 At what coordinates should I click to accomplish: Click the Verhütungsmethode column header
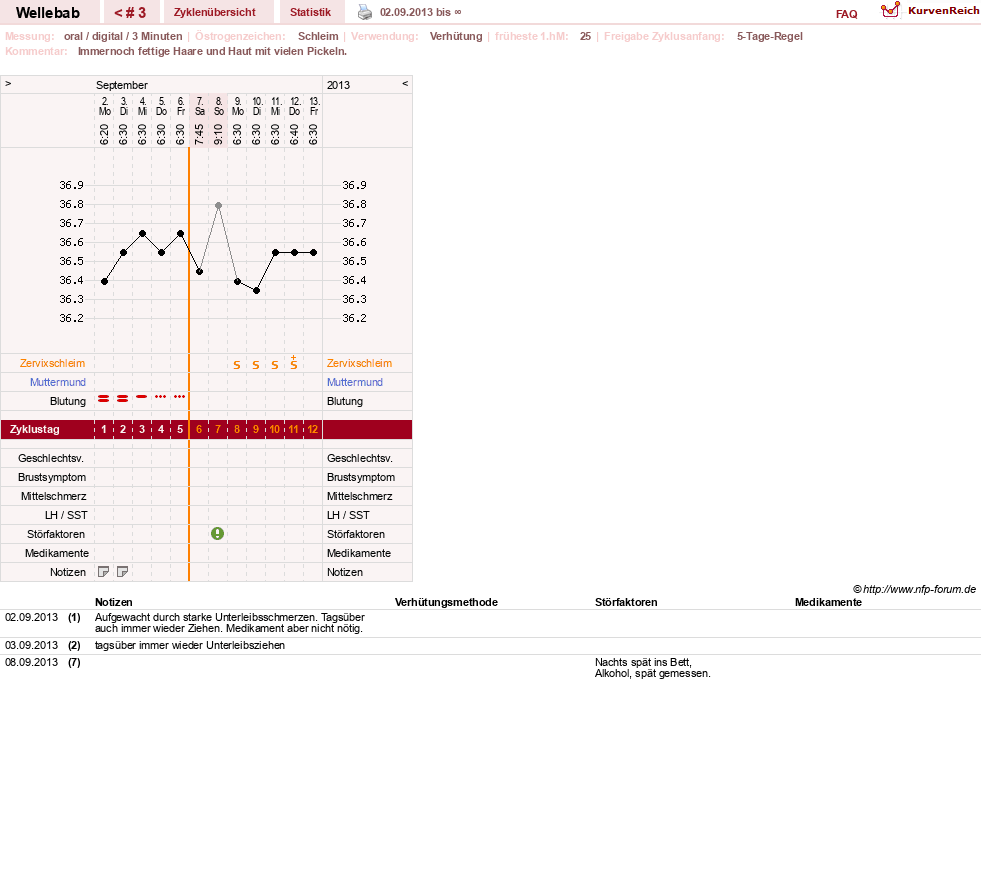coord(446,602)
